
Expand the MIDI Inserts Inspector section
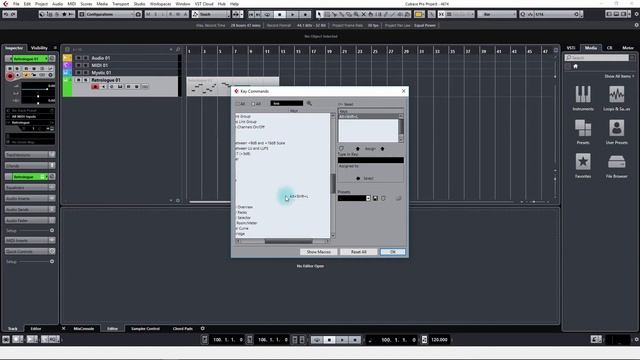pyautogui.click(x=30, y=240)
